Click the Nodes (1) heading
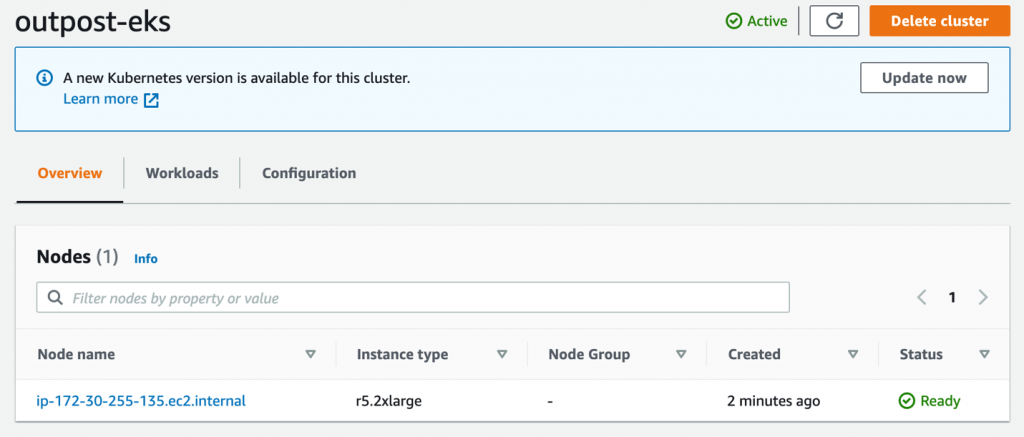 (x=78, y=257)
